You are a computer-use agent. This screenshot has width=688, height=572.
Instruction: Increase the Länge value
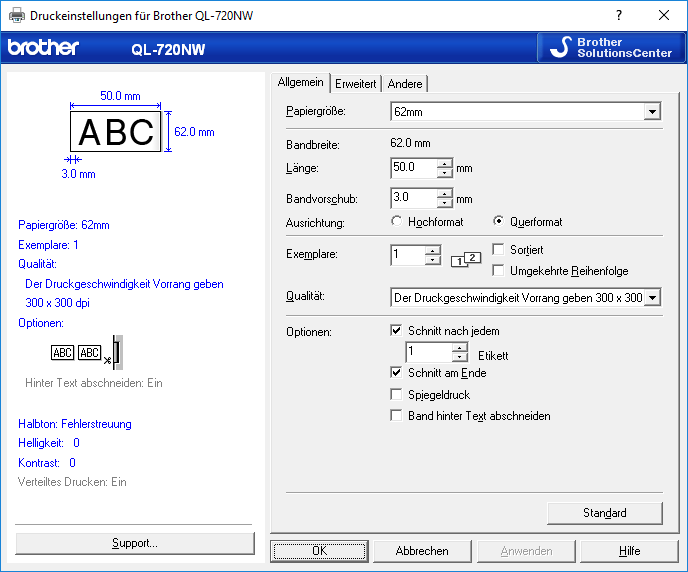tap(444, 163)
